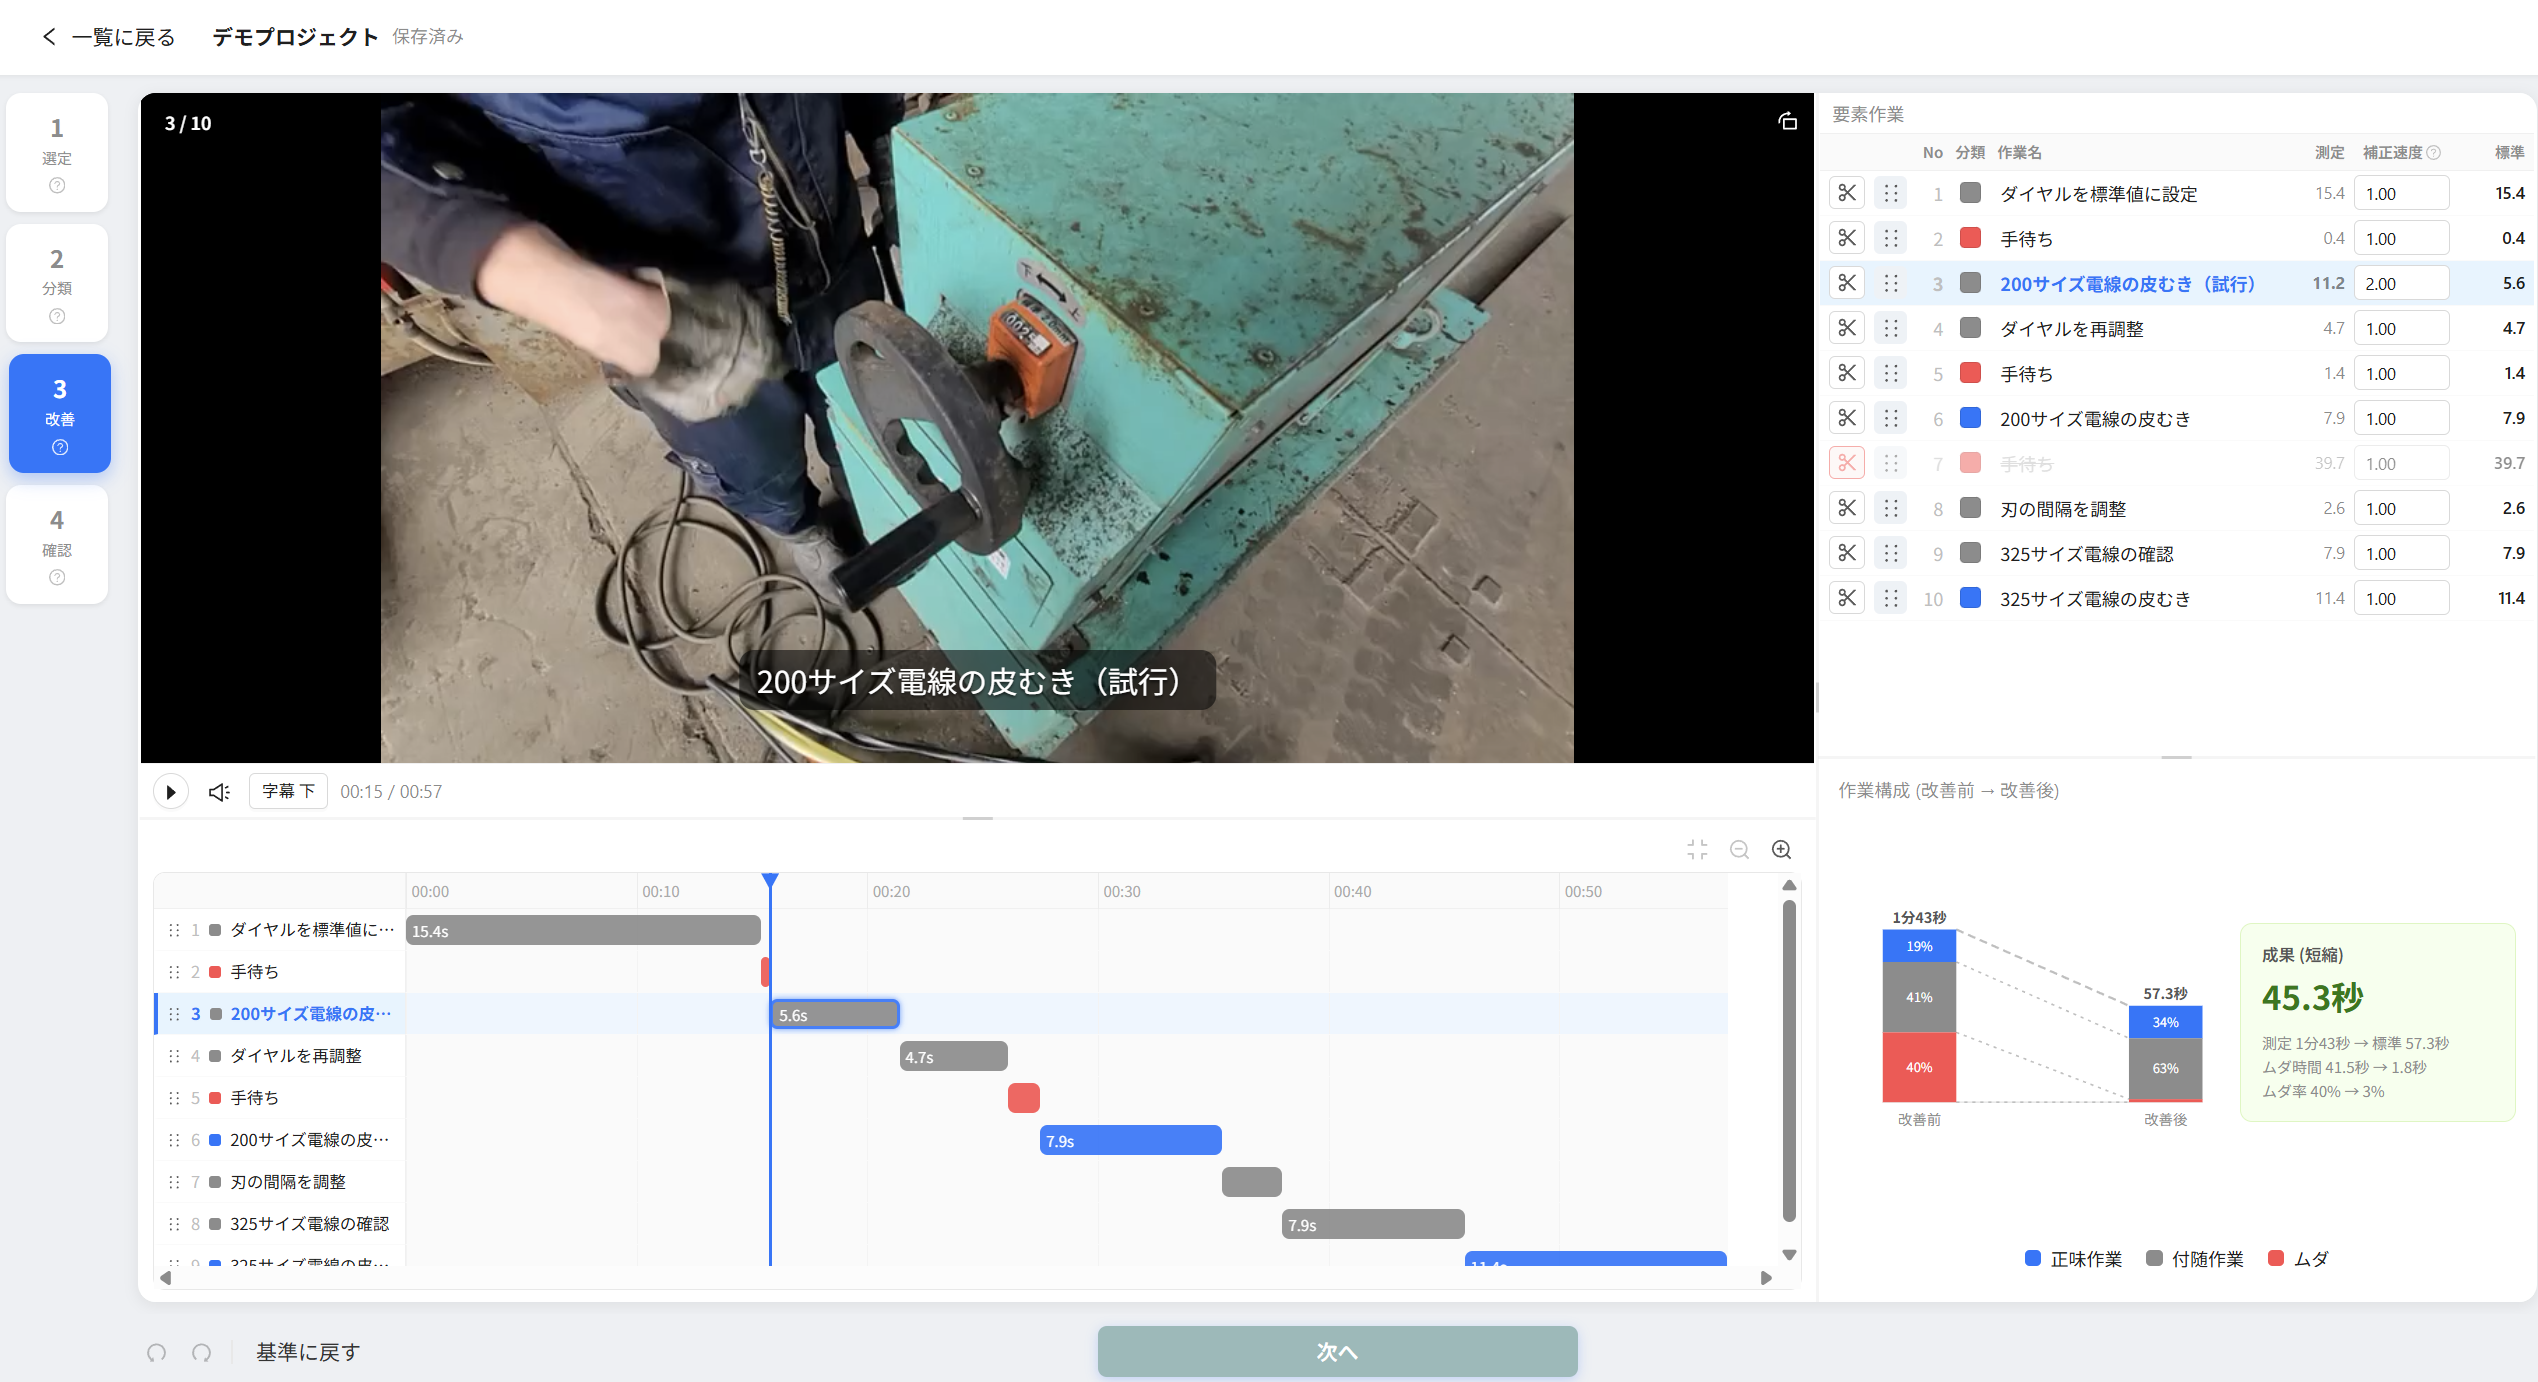Go to step 4 確認 tab
The image size is (2538, 1382).
point(58,544)
